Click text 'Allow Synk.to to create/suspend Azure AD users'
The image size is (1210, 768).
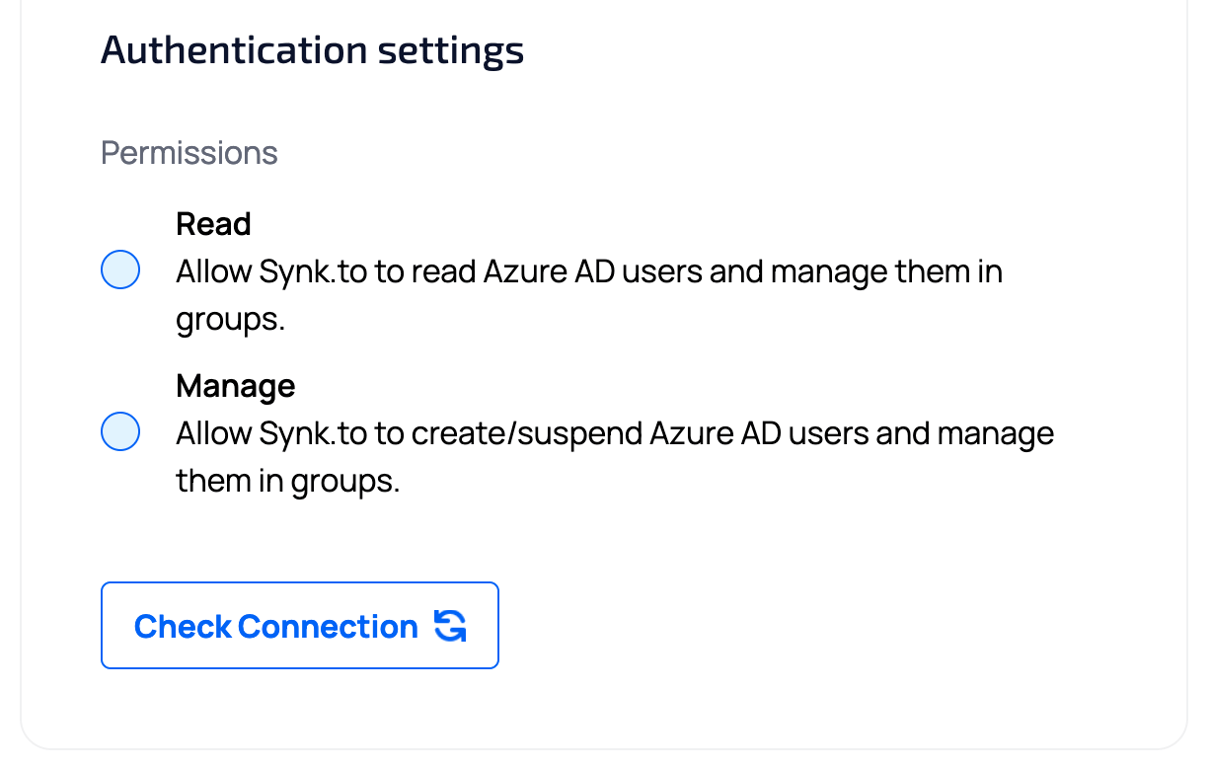tap(523, 433)
